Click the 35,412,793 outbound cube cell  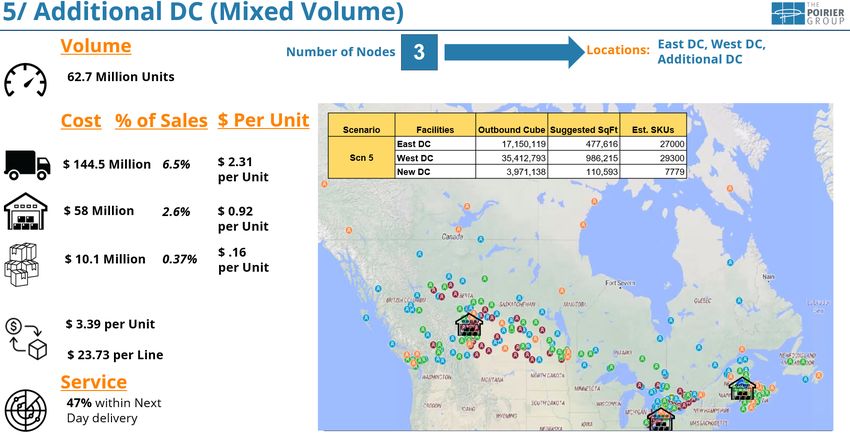(512, 158)
